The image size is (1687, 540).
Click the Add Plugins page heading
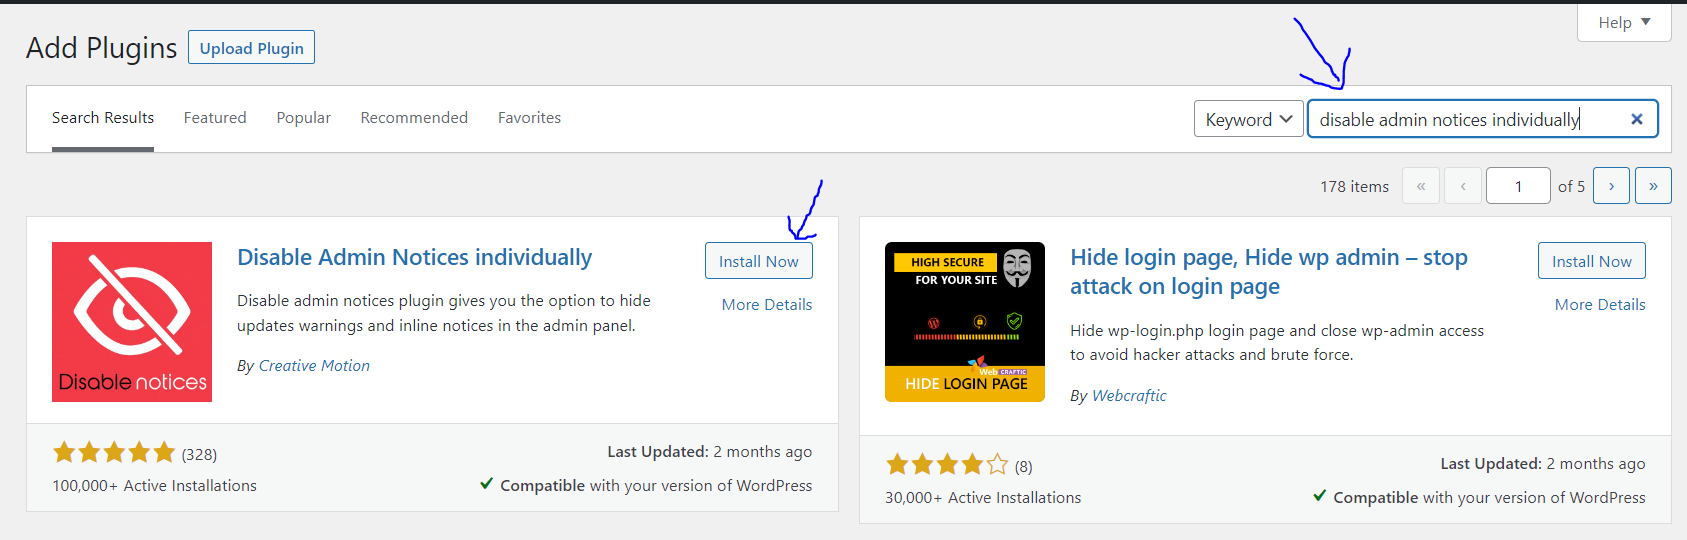click(102, 48)
